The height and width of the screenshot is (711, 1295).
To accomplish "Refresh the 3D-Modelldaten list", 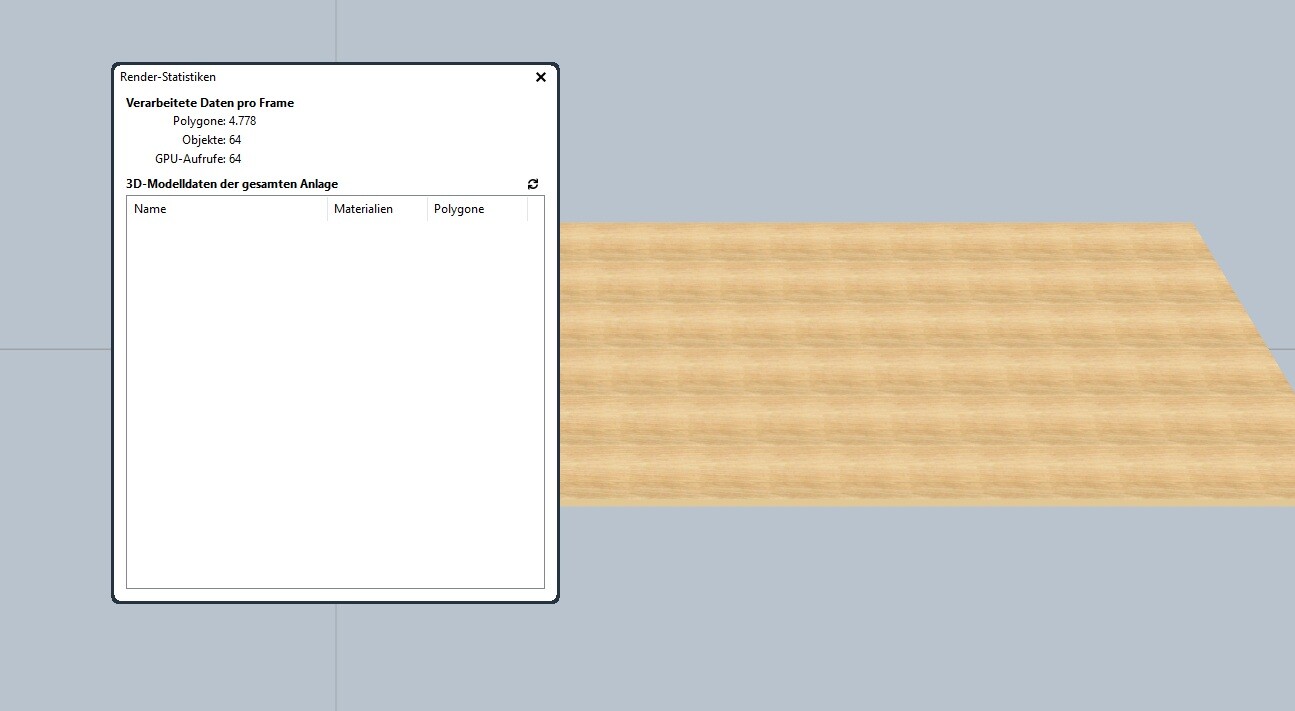I will (533, 184).
